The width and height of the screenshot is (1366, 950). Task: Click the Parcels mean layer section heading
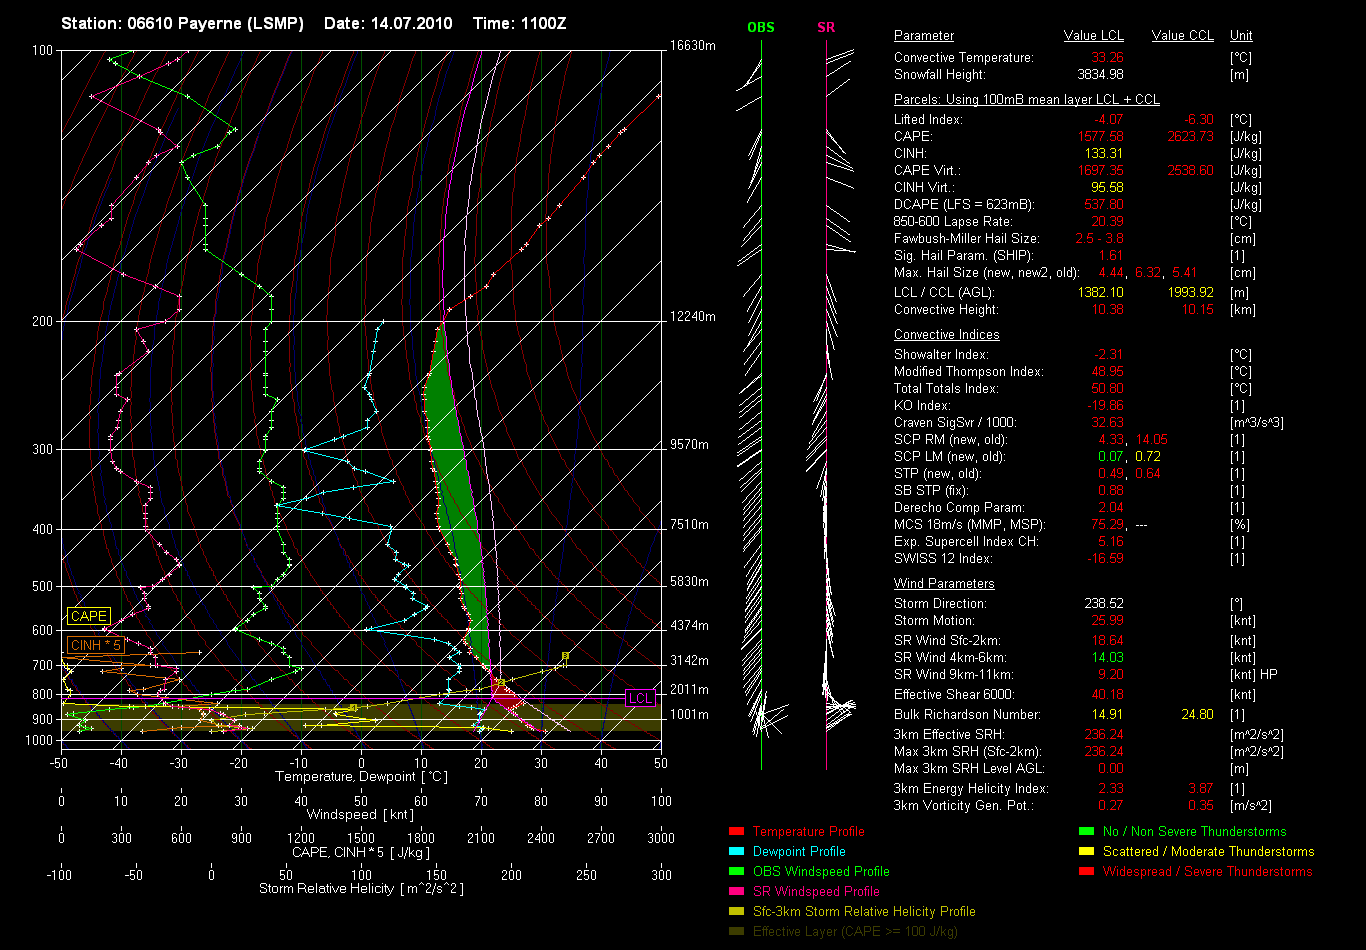(1026, 100)
